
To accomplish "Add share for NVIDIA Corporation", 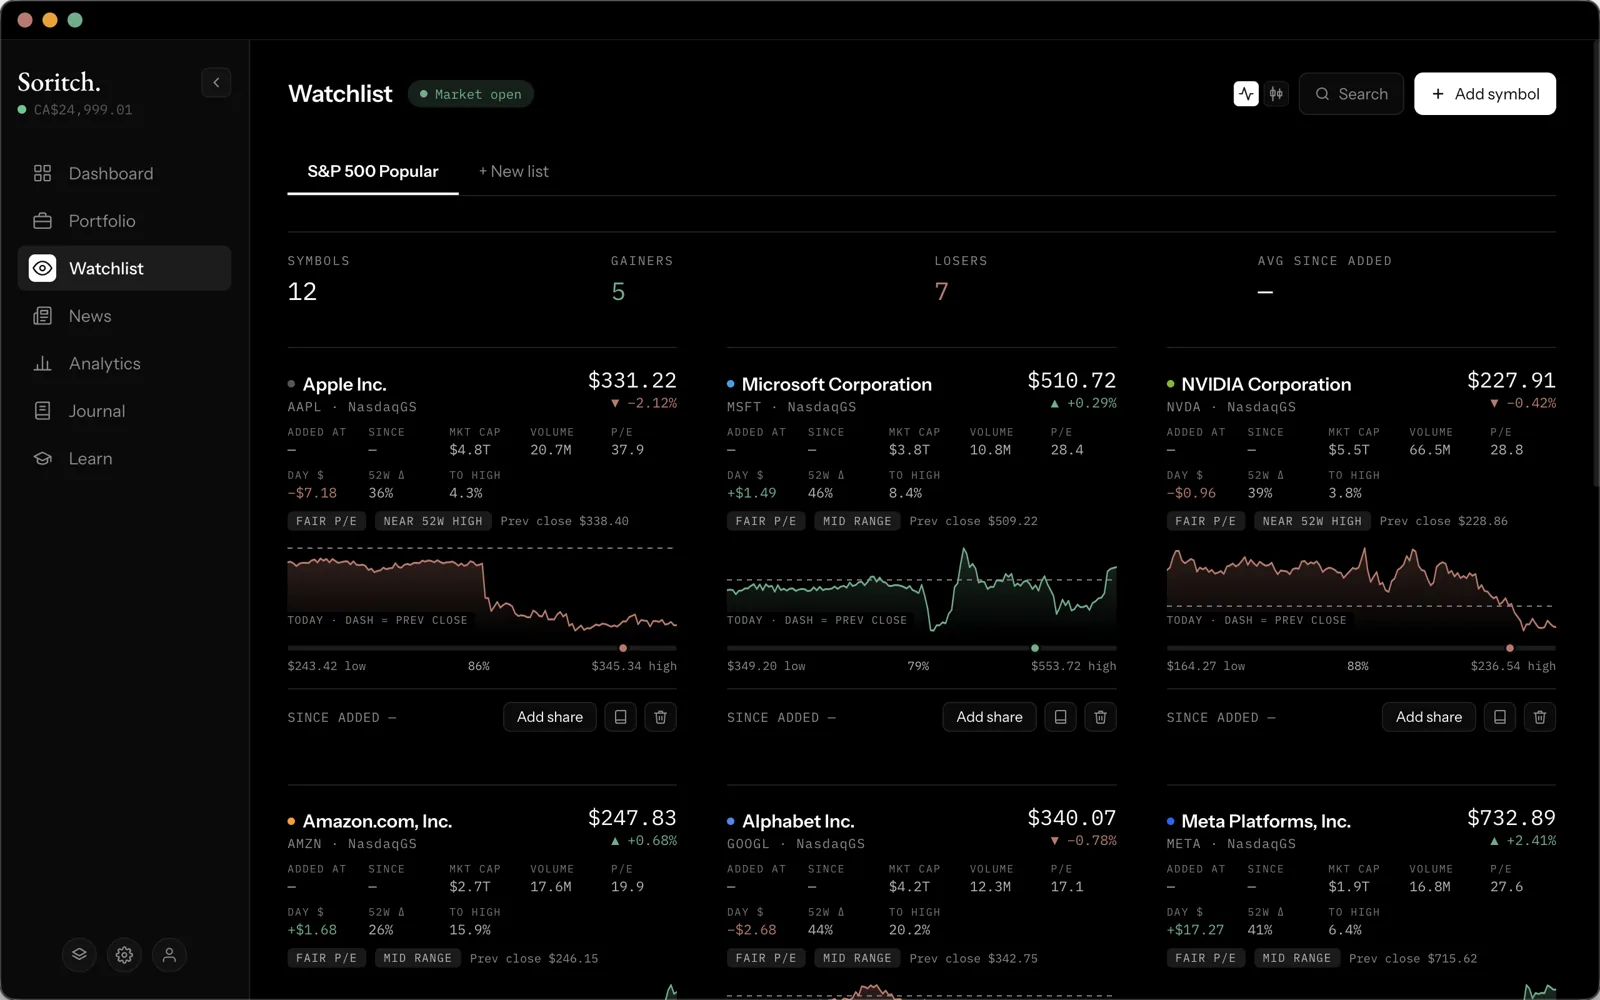I will coord(1429,717).
